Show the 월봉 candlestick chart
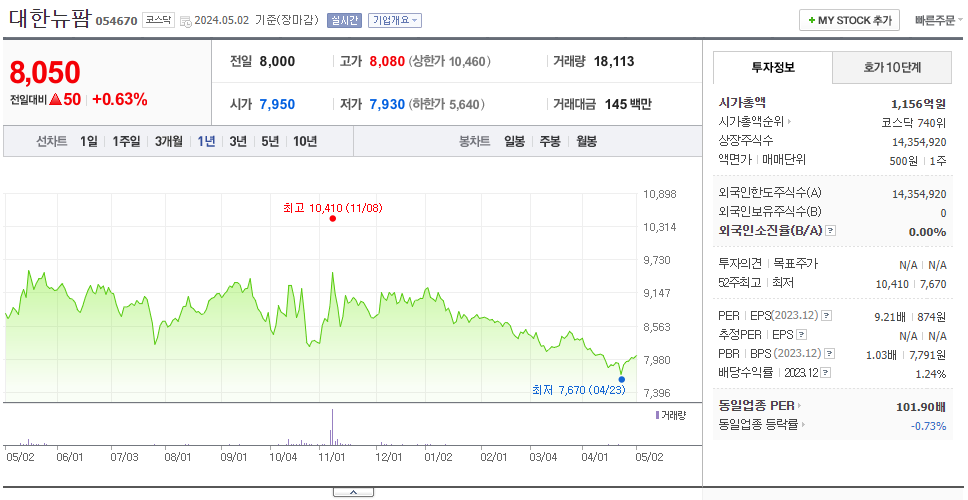Image resolution: width=968 pixels, height=500 pixels. click(586, 141)
